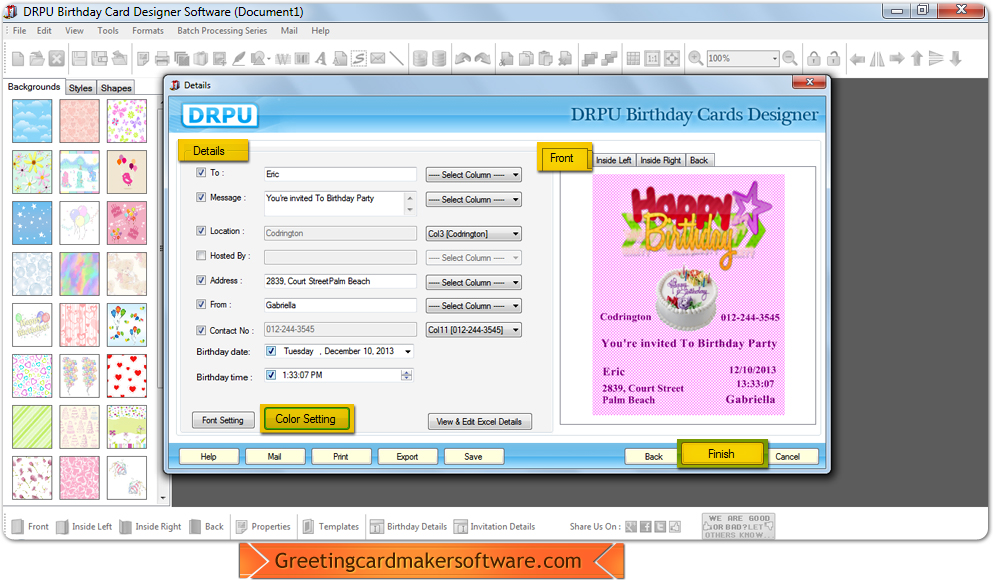Click the From text field containing Gabriella
The width and height of the screenshot is (993, 580).
point(340,305)
